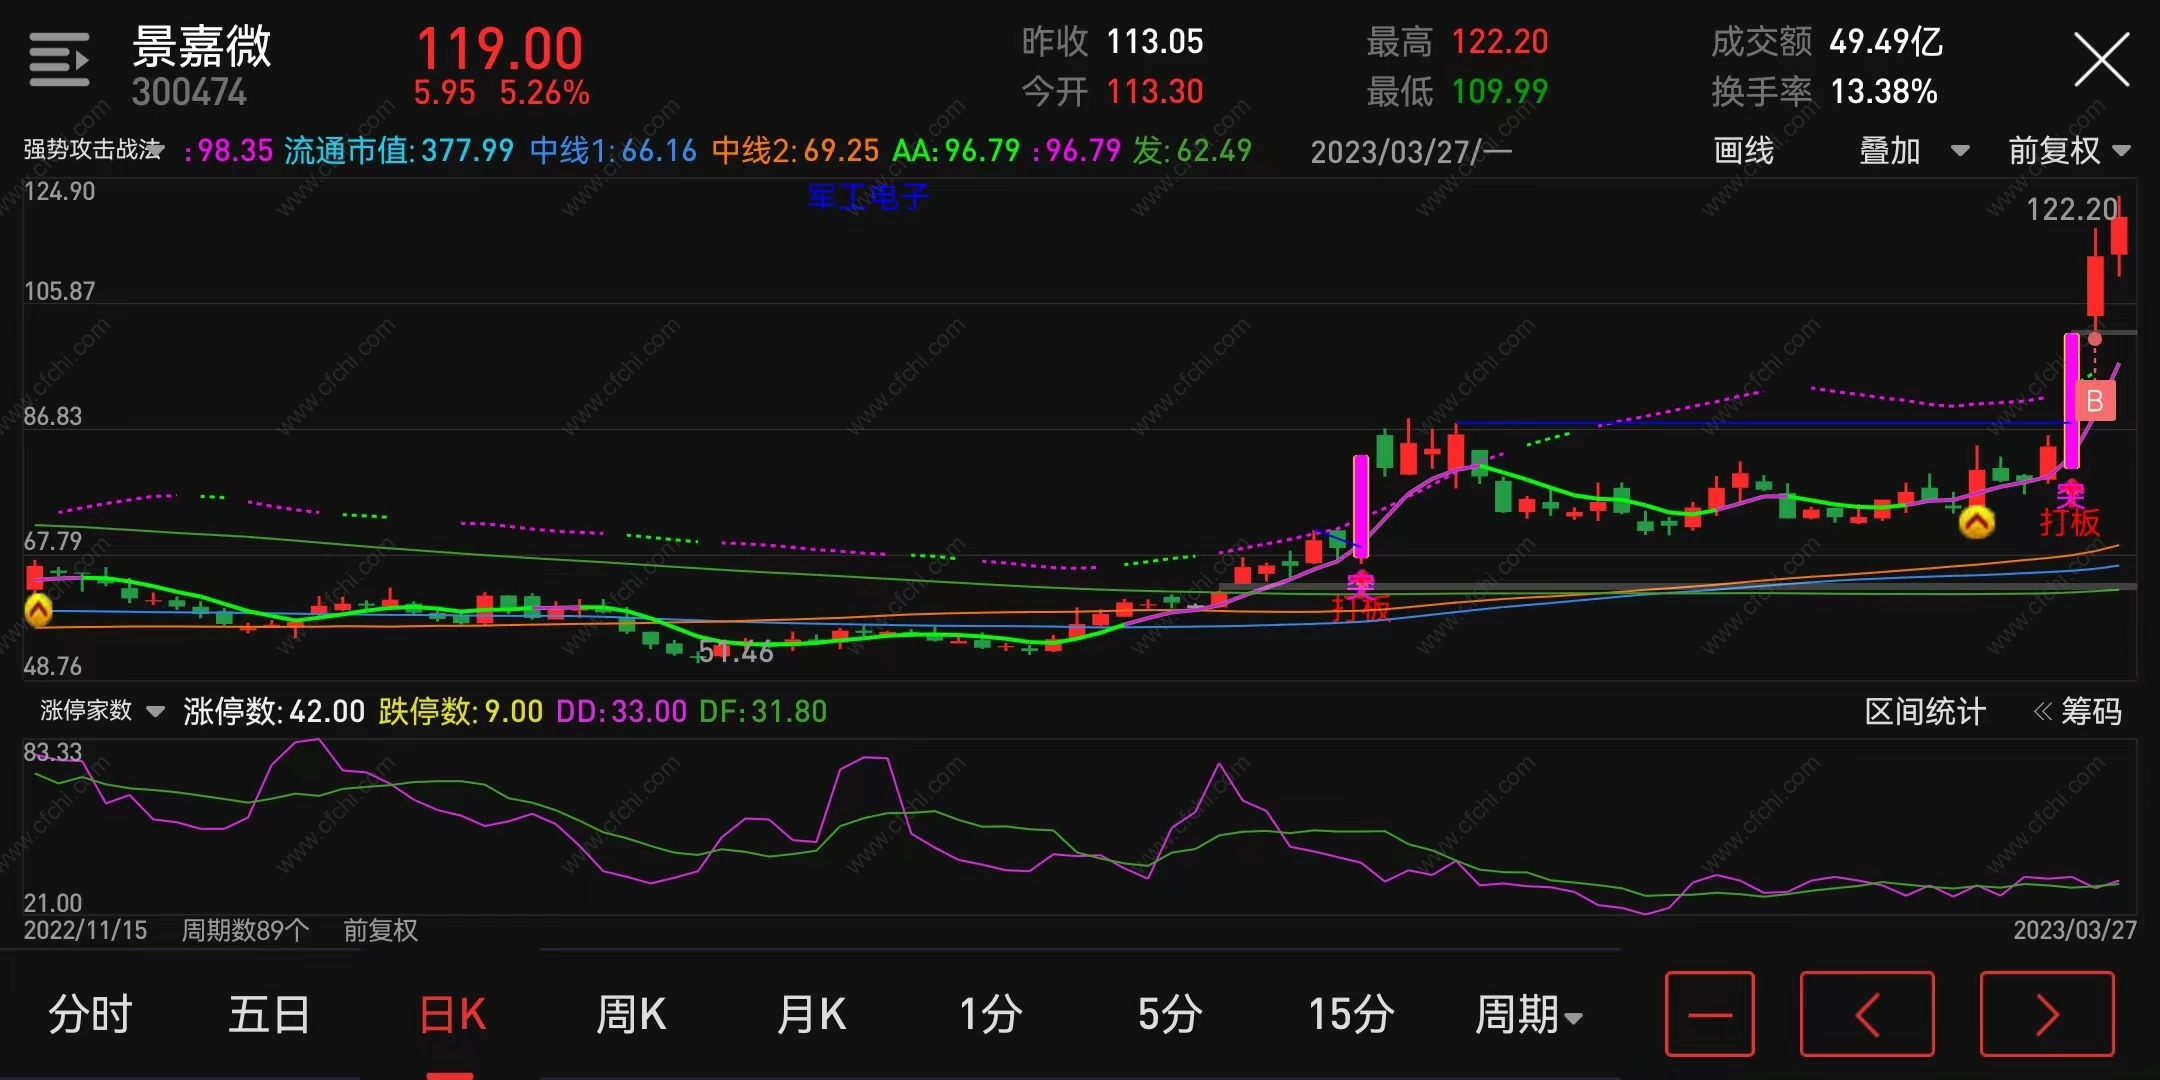The height and width of the screenshot is (1080, 2160).
Task: Select the 月K monthly chart tab
Action: pyautogui.click(x=811, y=1014)
